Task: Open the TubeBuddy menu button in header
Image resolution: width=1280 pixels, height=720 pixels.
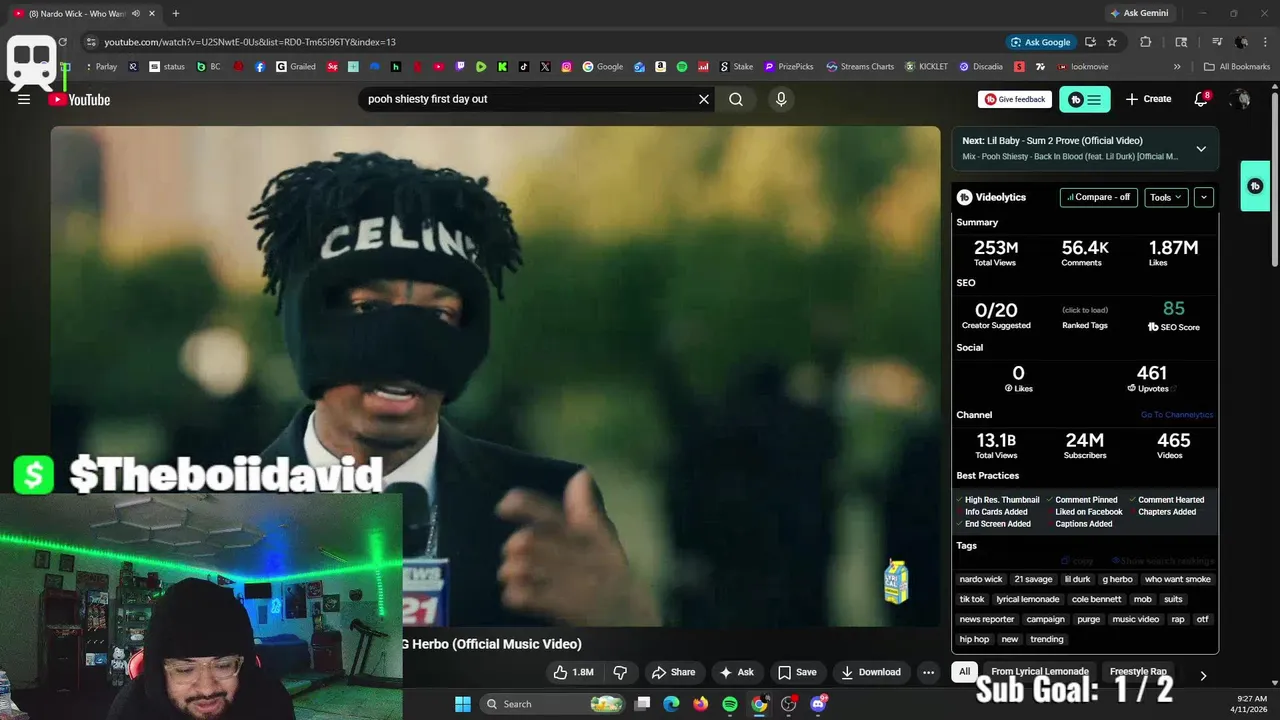Action: [1084, 99]
